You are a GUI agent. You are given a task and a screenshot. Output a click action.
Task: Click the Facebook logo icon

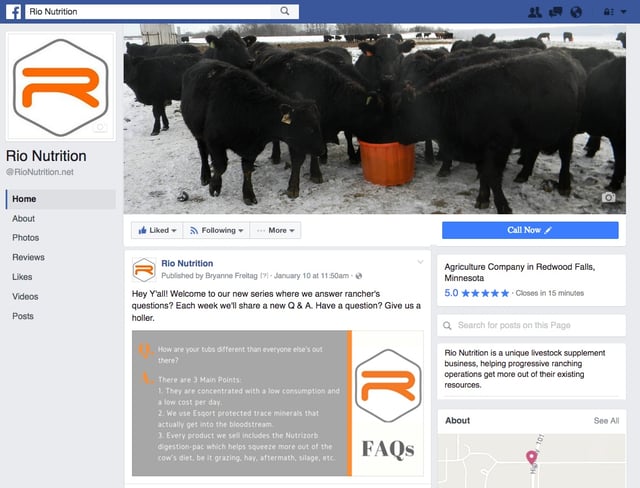click(x=13, y=12)
